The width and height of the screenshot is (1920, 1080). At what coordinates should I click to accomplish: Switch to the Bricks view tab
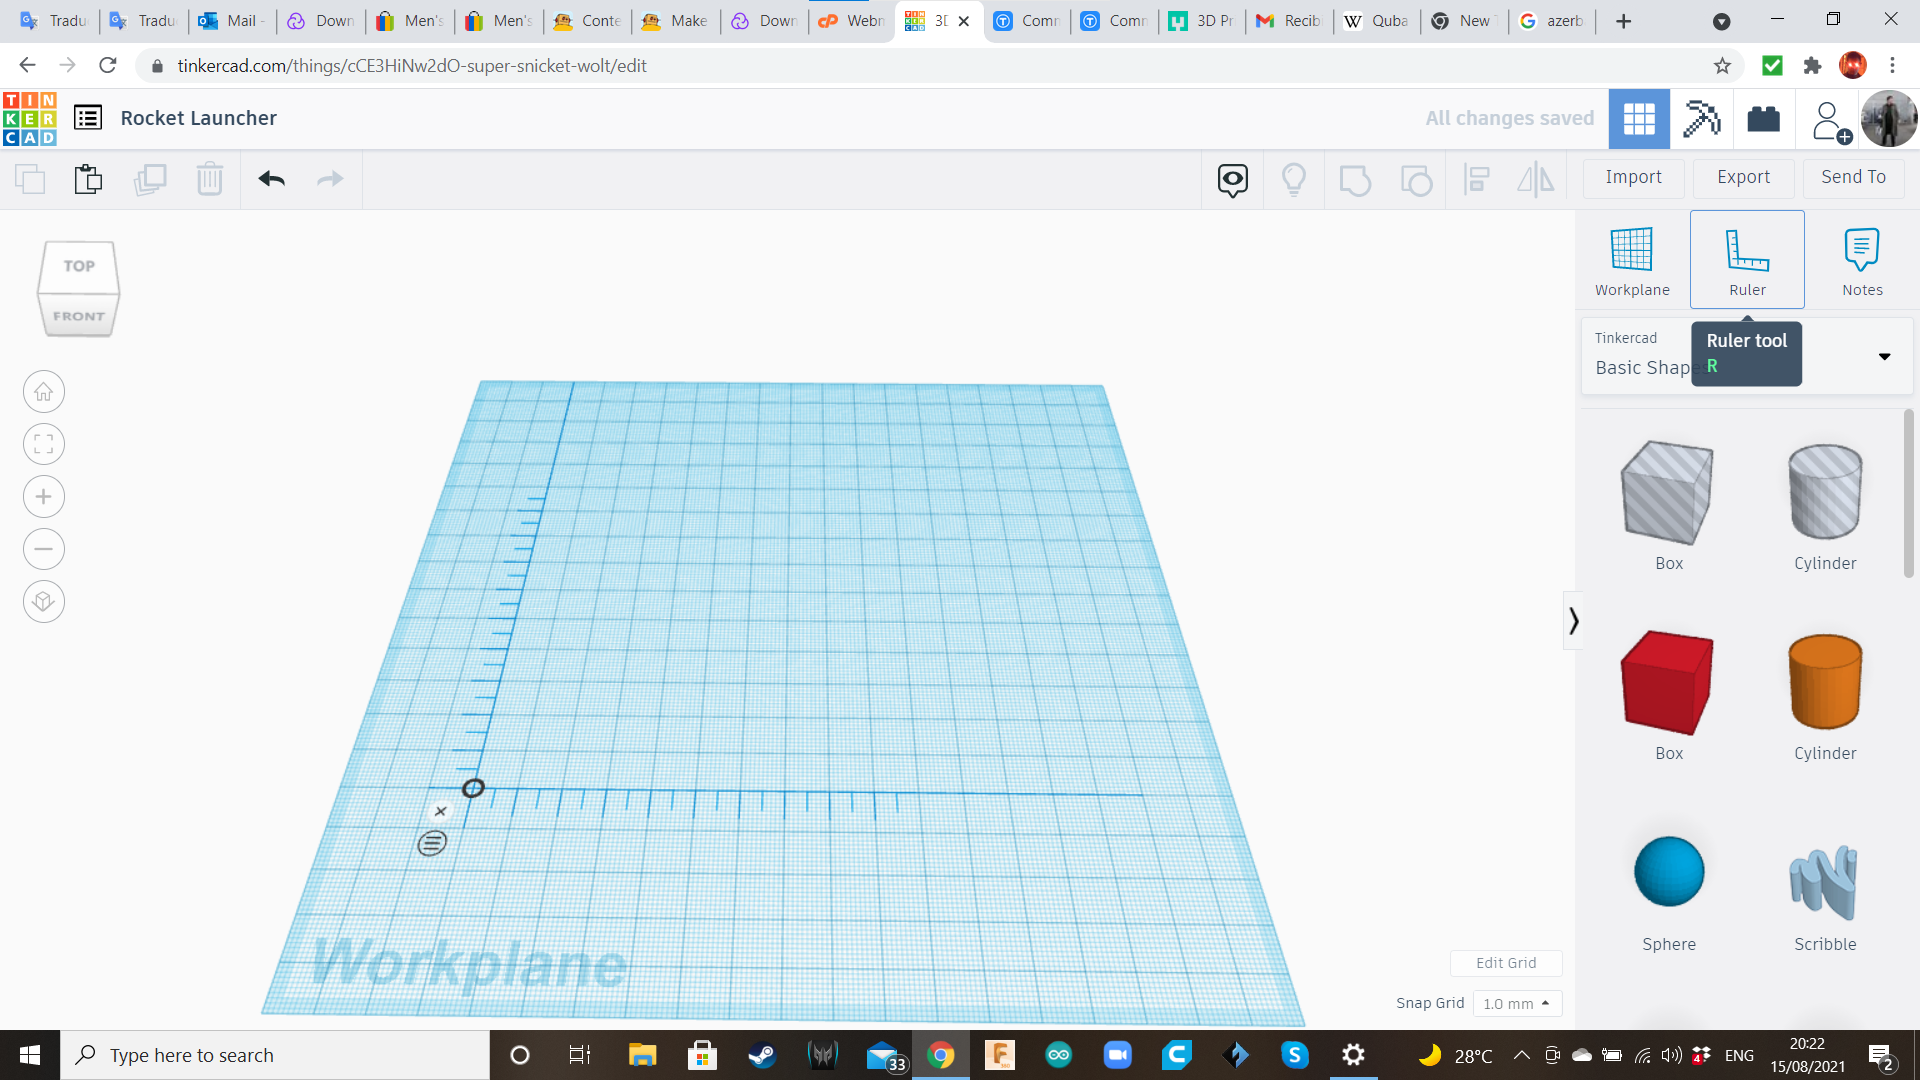1763,119
